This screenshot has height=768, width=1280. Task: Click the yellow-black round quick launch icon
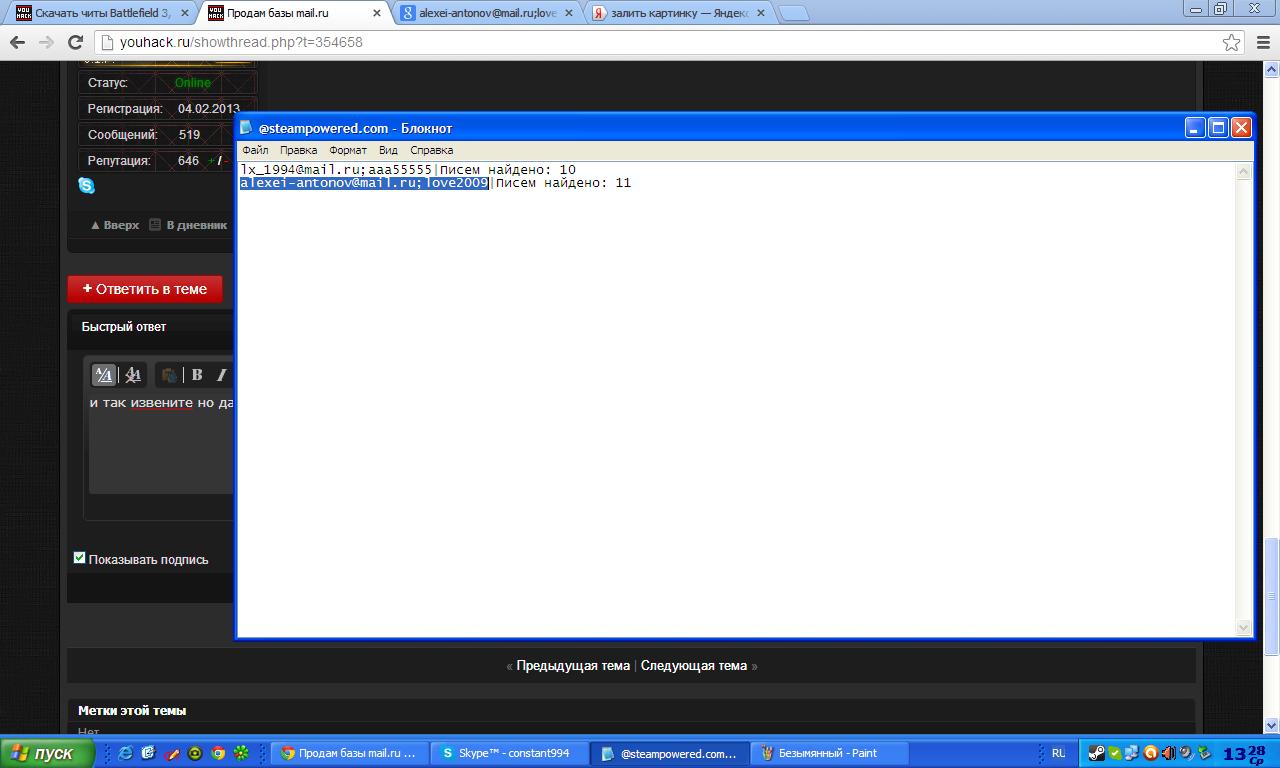195,753
